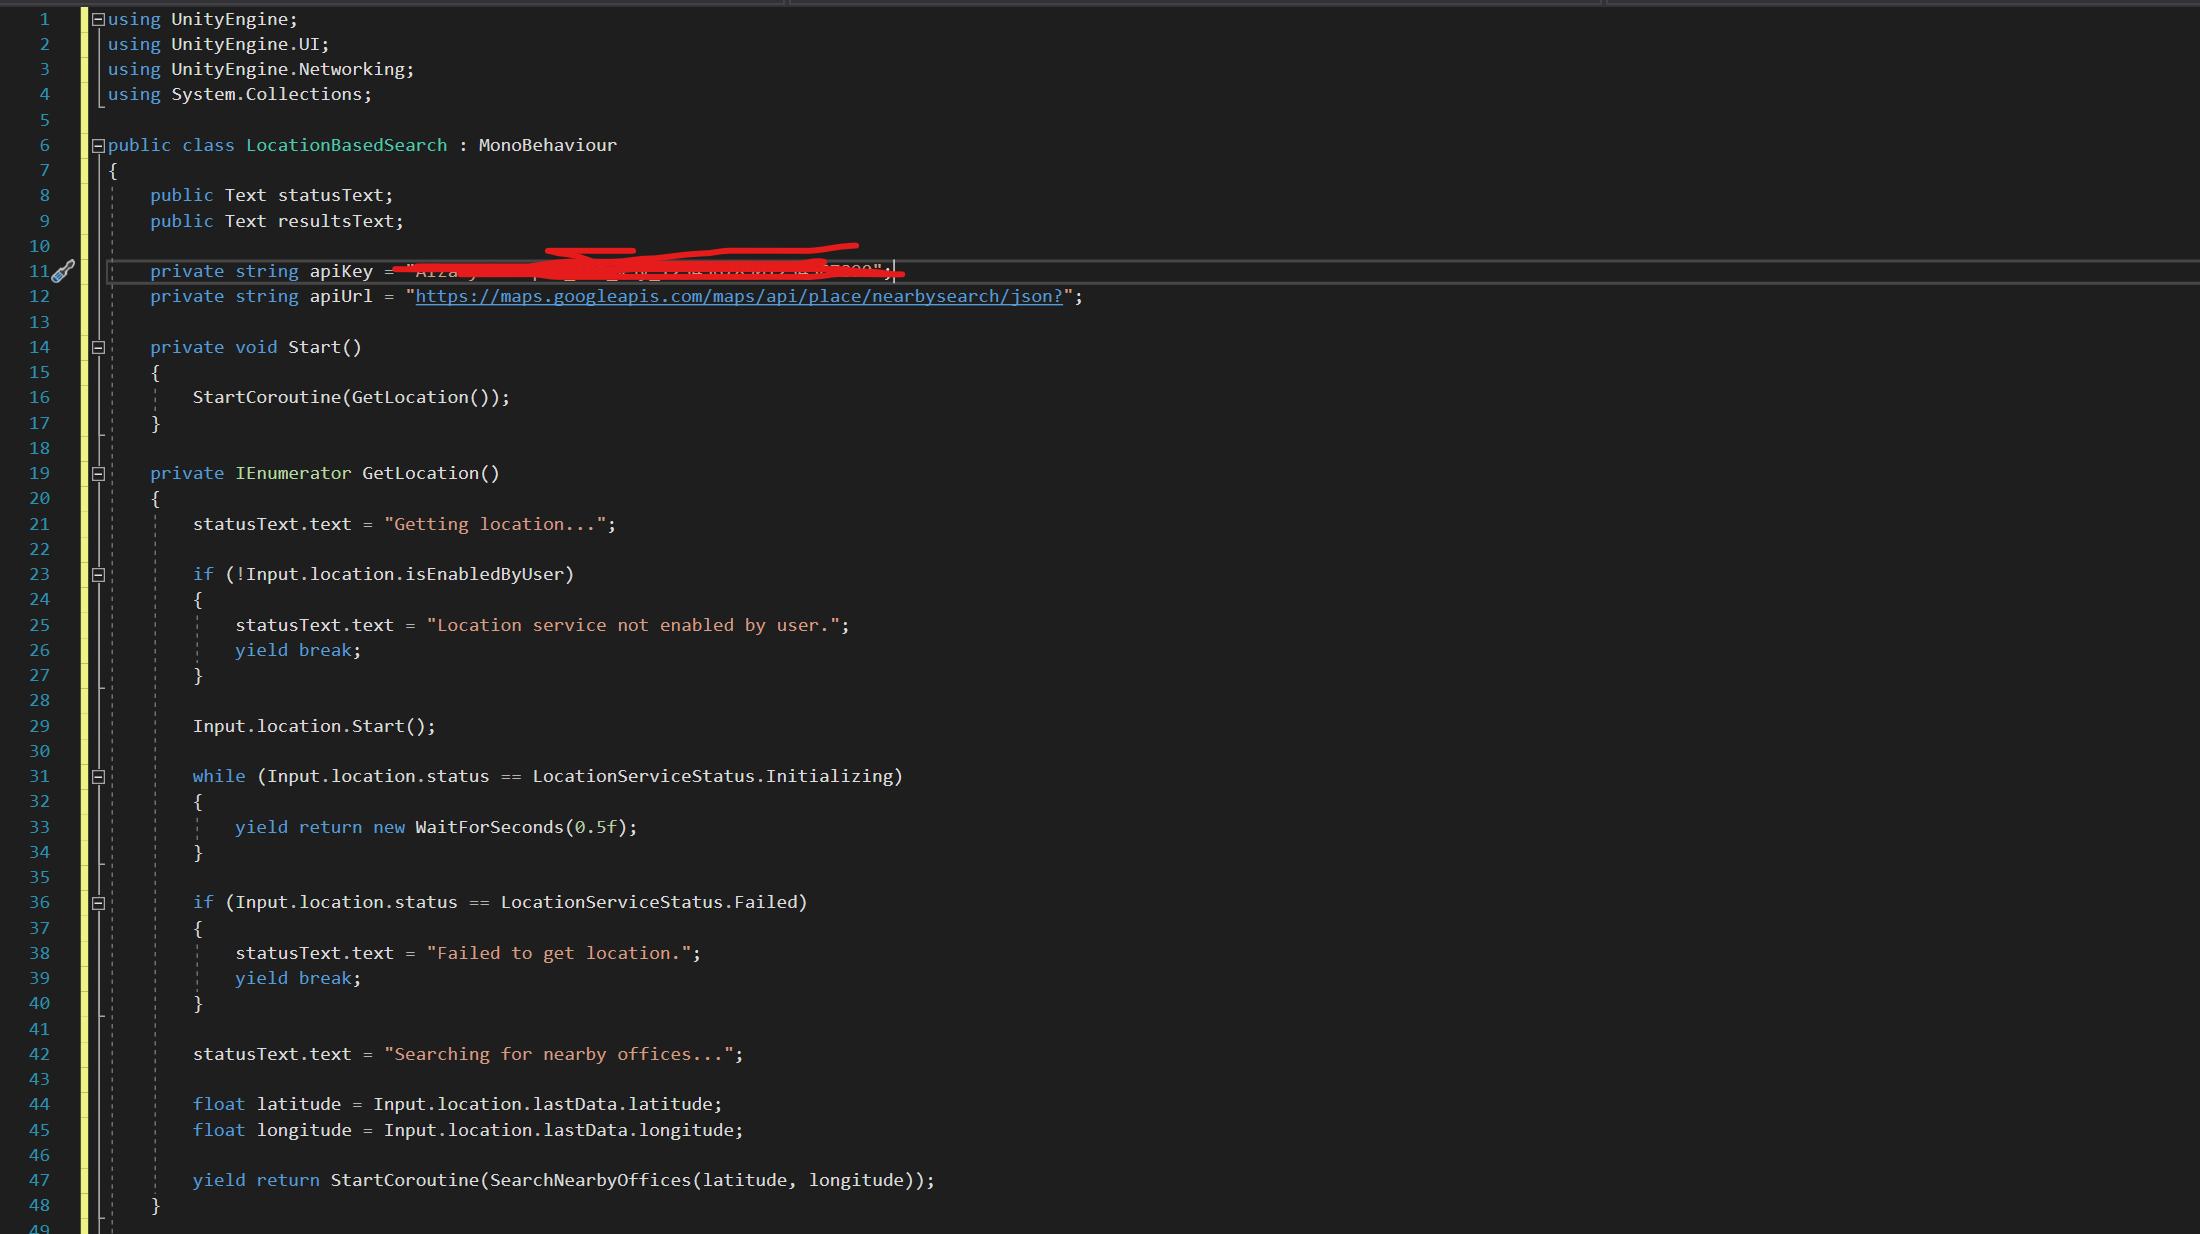
Task: Click the SearchNearbyOffices method call
Action: click(x=589, y=1180)
